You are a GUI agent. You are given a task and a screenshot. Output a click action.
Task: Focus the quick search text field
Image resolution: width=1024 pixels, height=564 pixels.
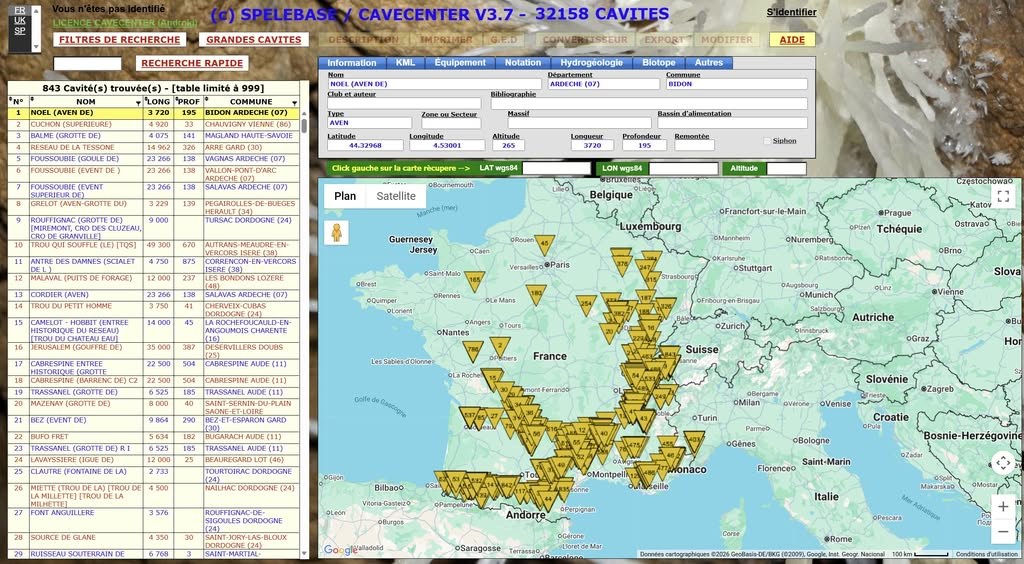click(87, 64)
